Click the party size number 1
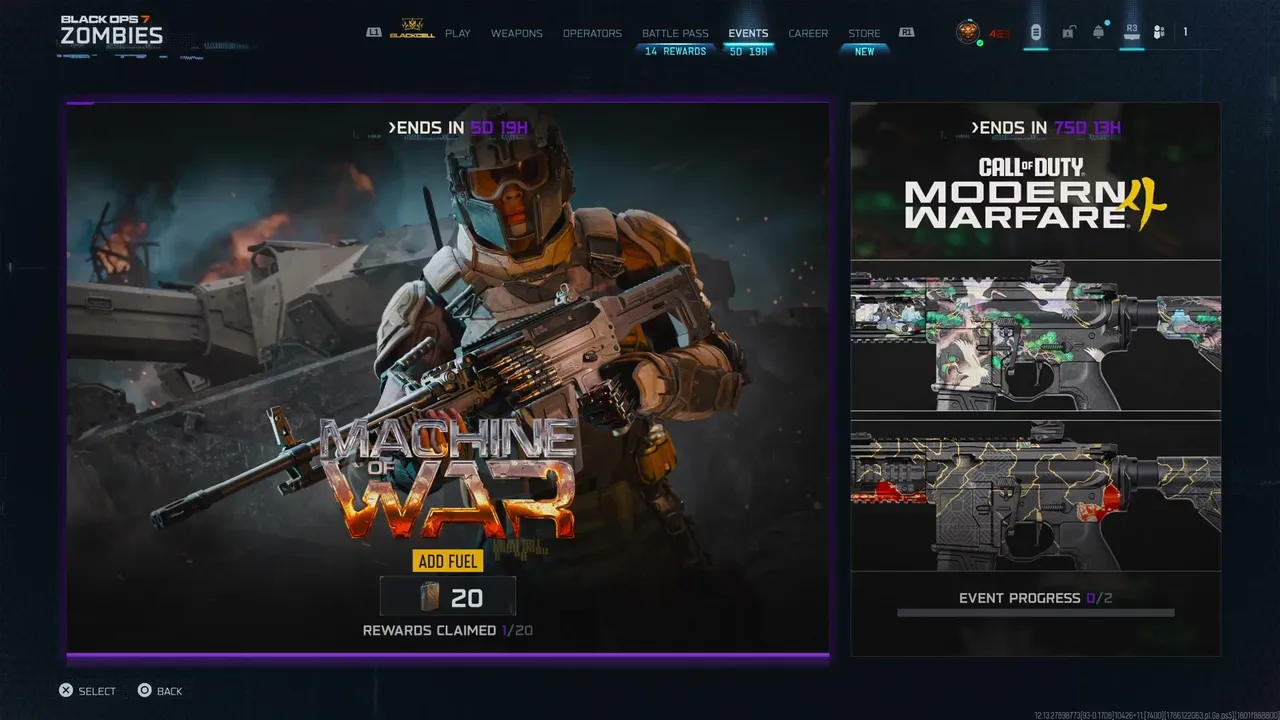The image size is (1280, 720). [1186, 33]
